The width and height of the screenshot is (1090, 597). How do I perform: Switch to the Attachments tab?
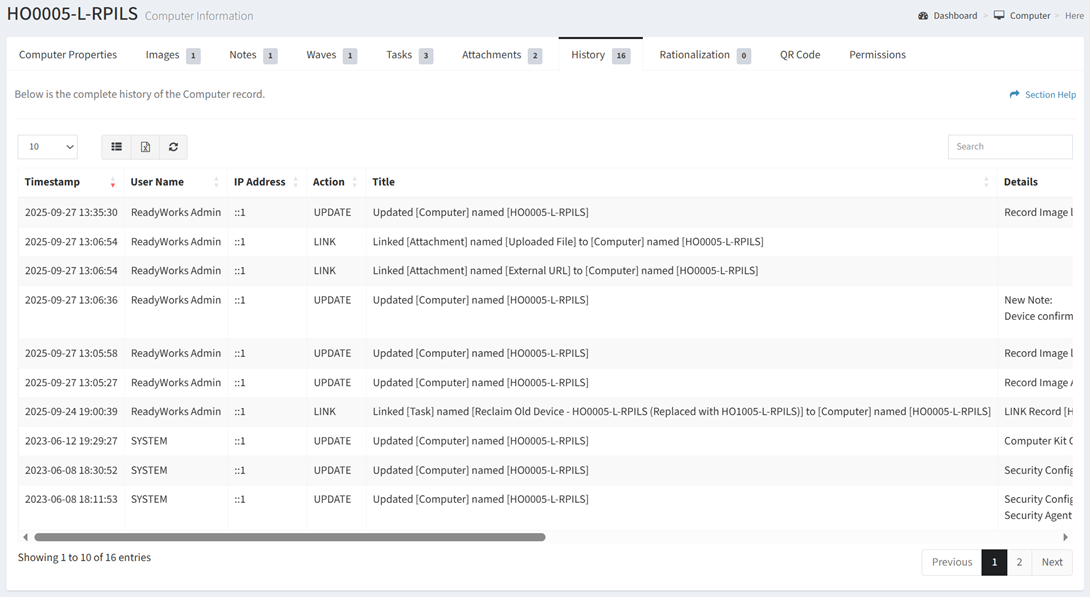(501, 55)
